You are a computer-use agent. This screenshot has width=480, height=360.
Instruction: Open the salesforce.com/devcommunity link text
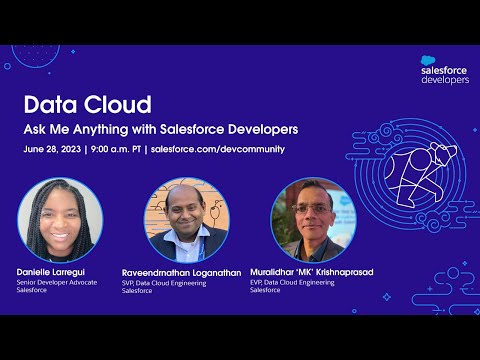point(218,149)
